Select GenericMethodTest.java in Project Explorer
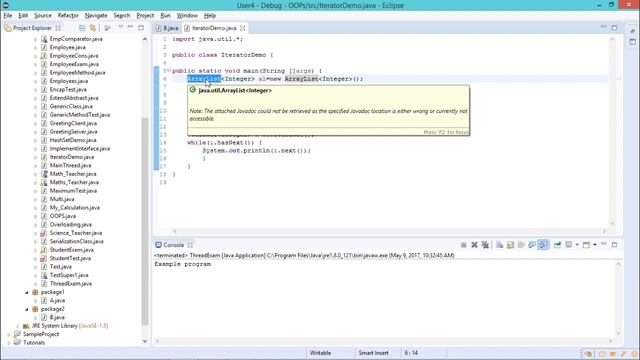The height and width of the screenshot is (360, 640). (x=80, y=115)
